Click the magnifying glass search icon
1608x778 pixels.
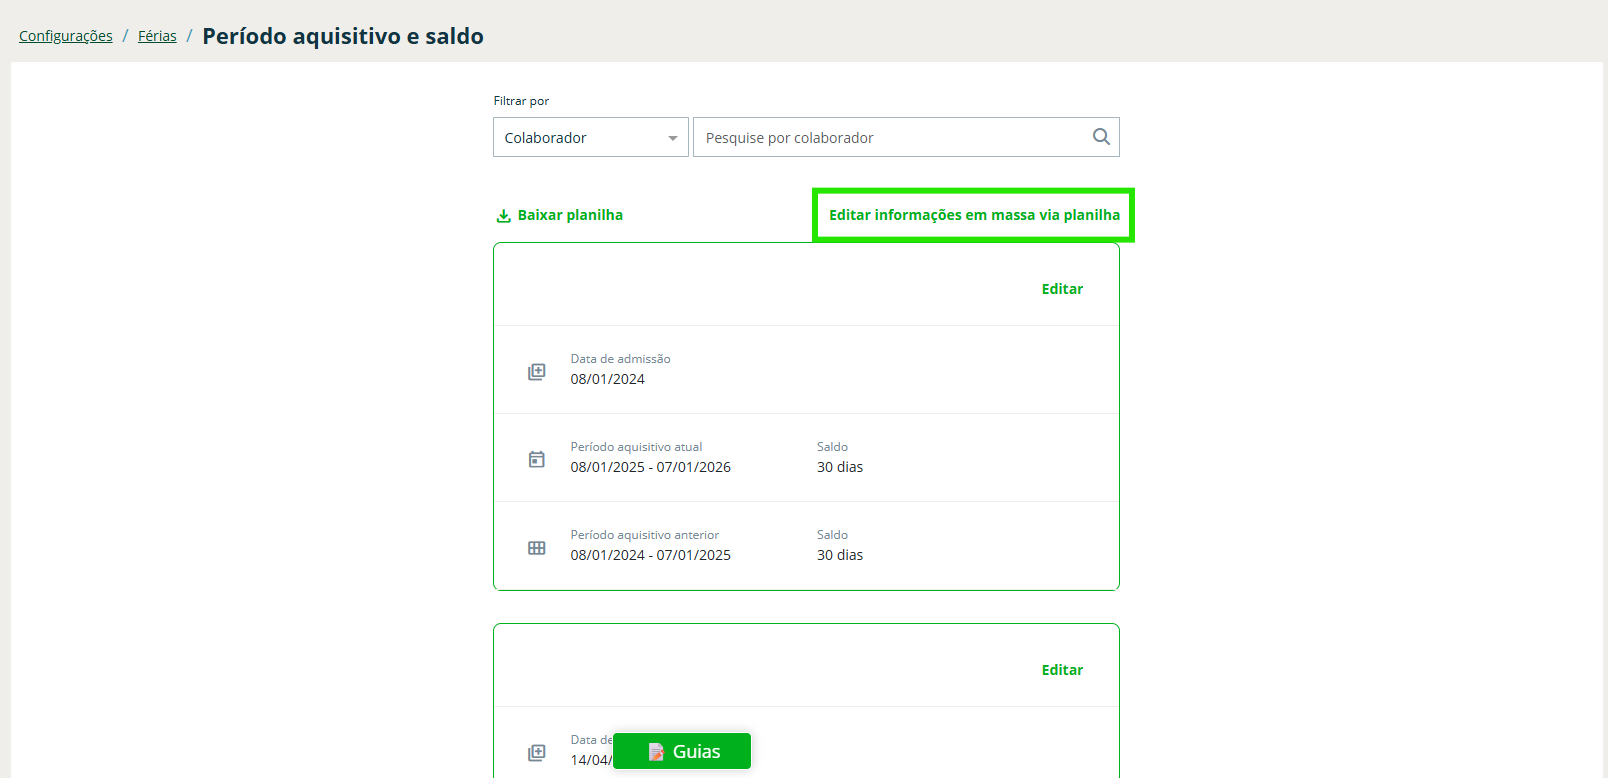(x=1101, y=137)
